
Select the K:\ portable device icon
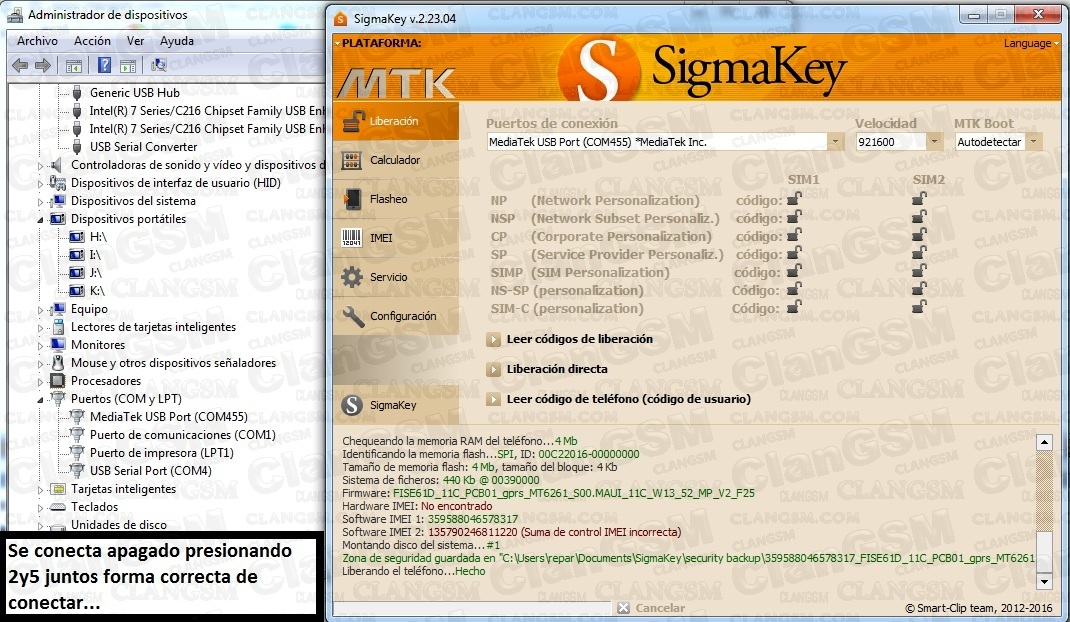77,291
